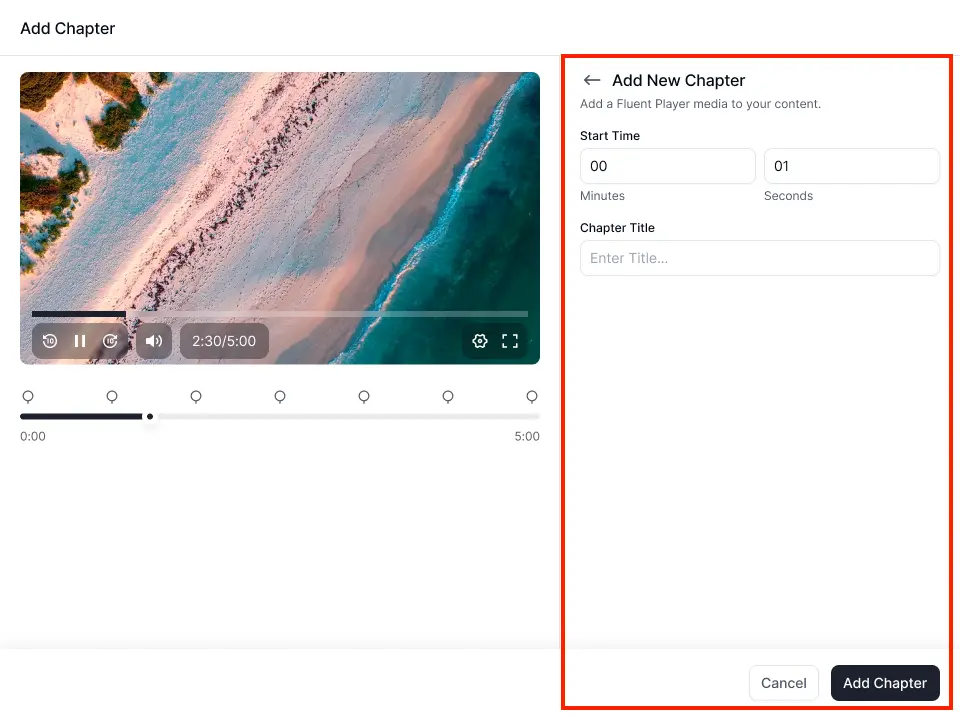The width and height of the screenshot is (960, 717).
Task: Open the player settings gear icon
Action: pyautogui.click(x=479, y=341)
